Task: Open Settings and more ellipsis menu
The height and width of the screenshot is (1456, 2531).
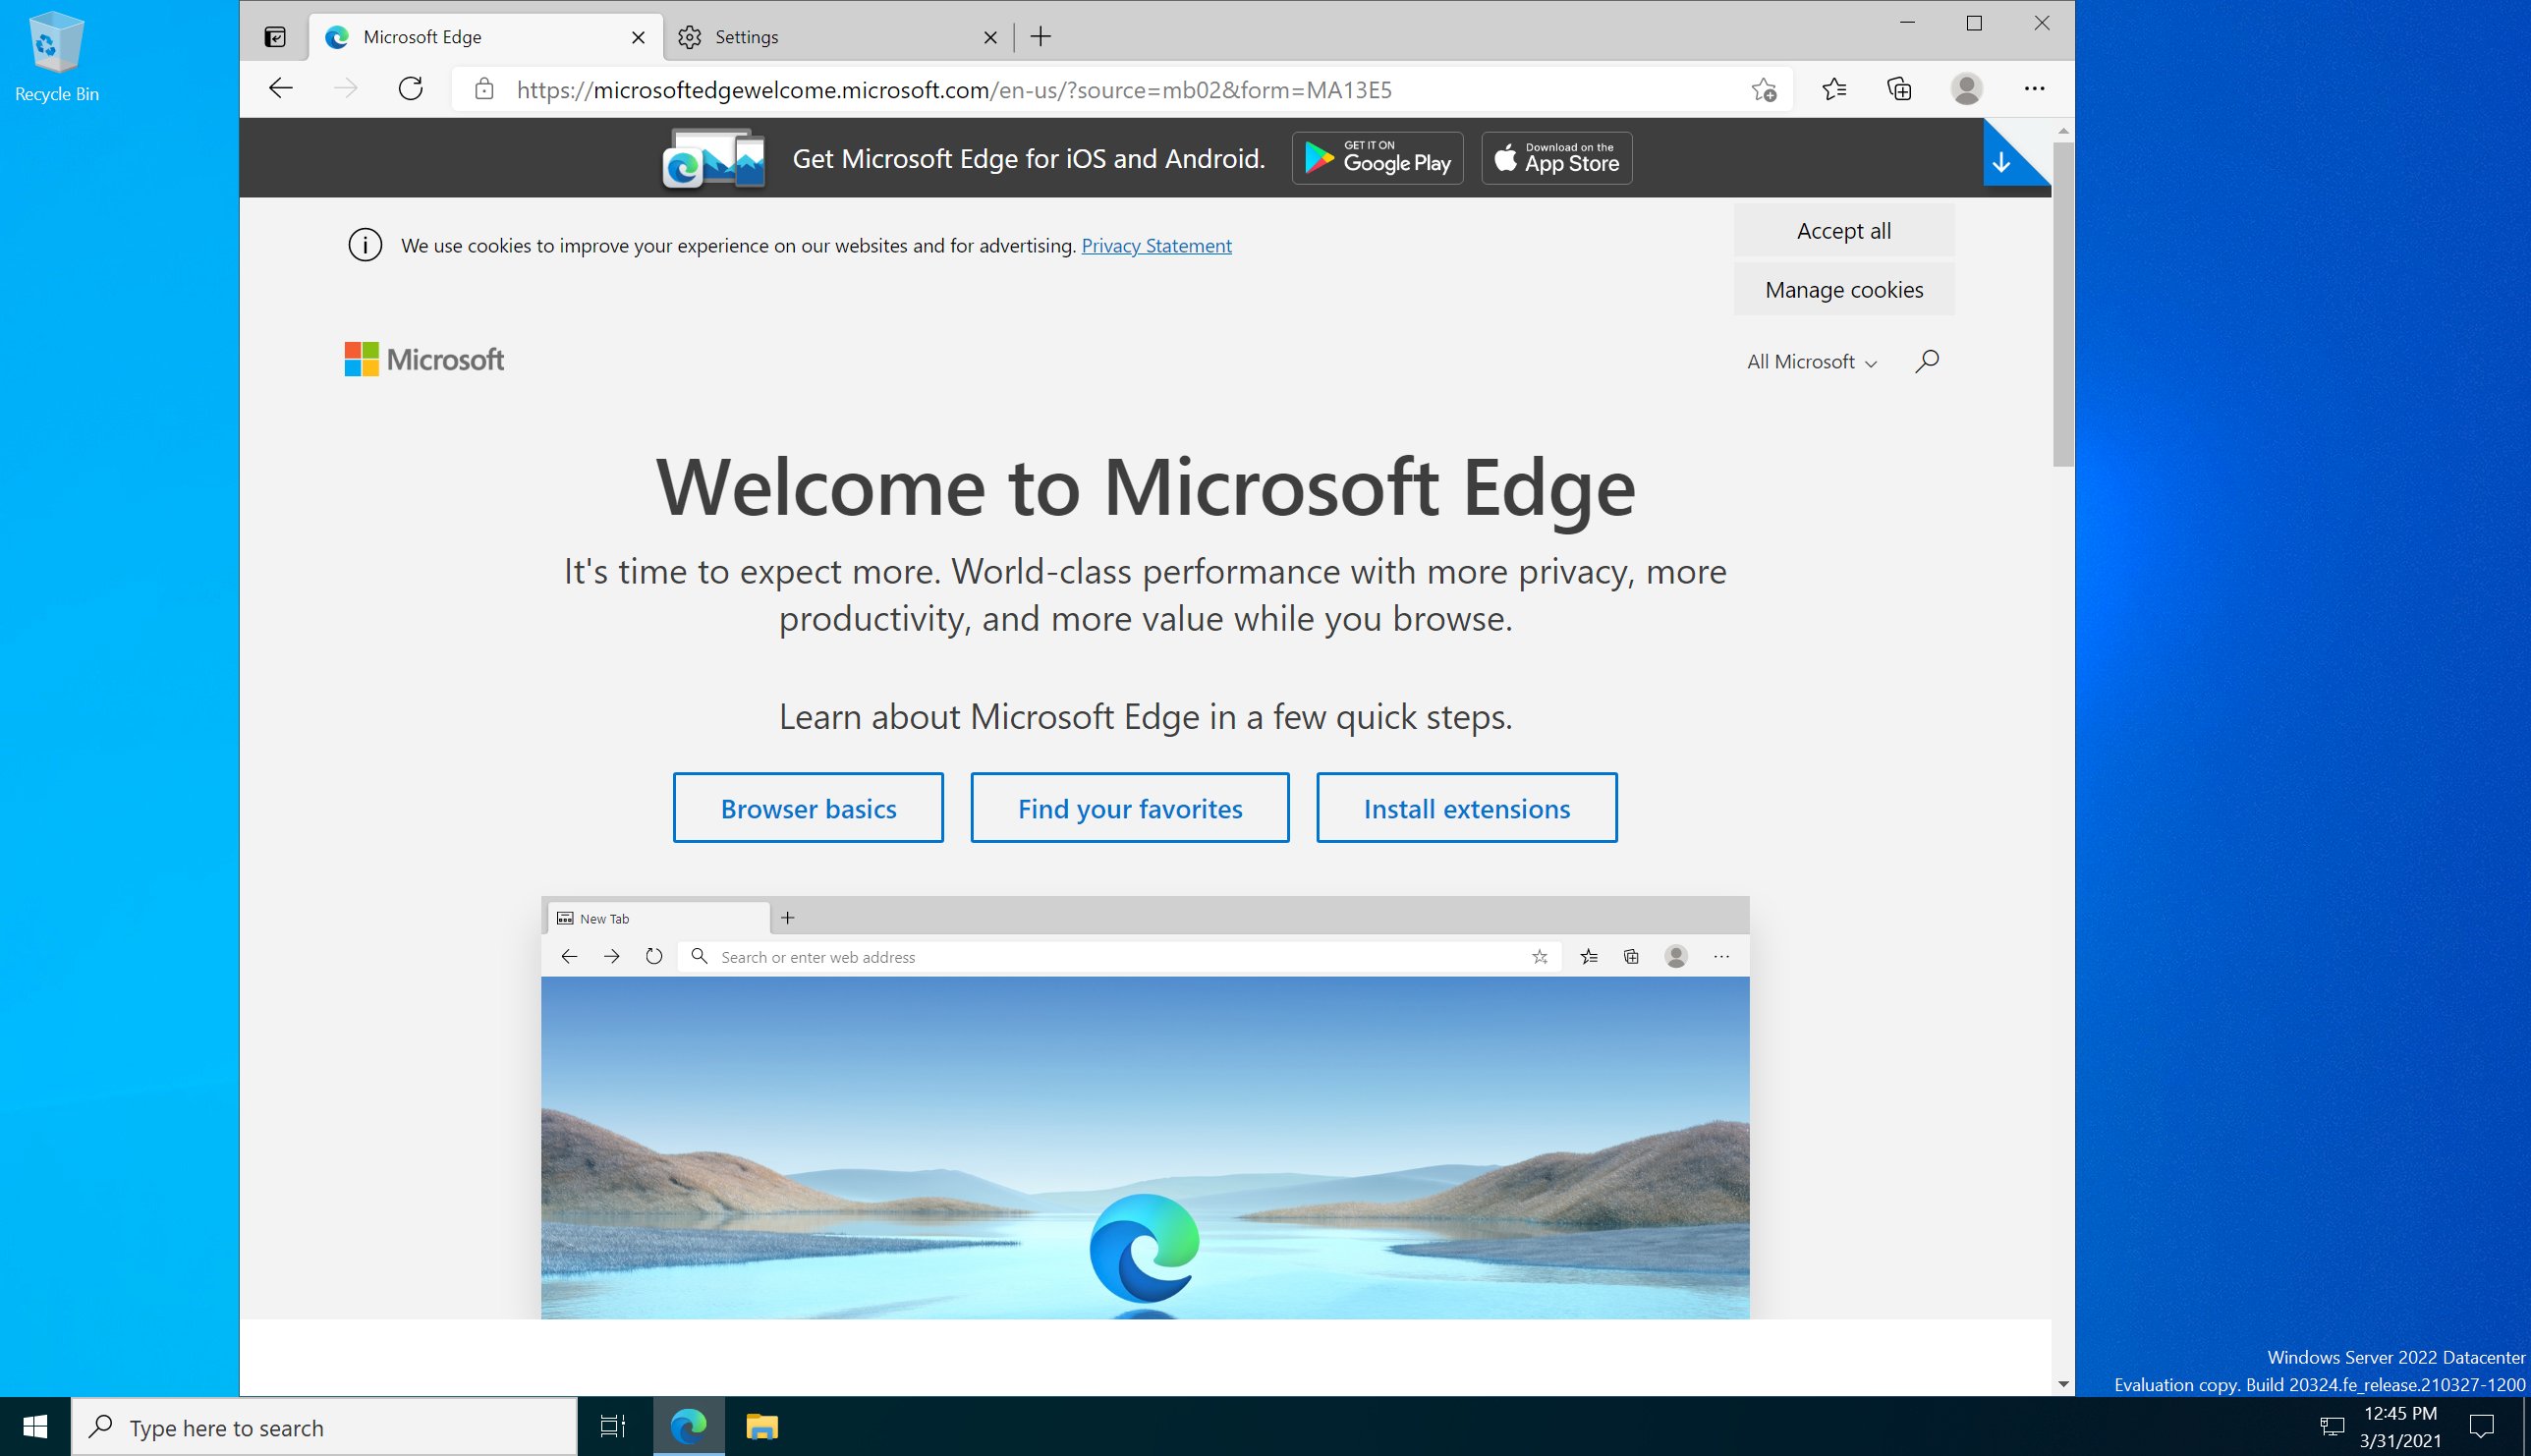Action: (2034, 89)
